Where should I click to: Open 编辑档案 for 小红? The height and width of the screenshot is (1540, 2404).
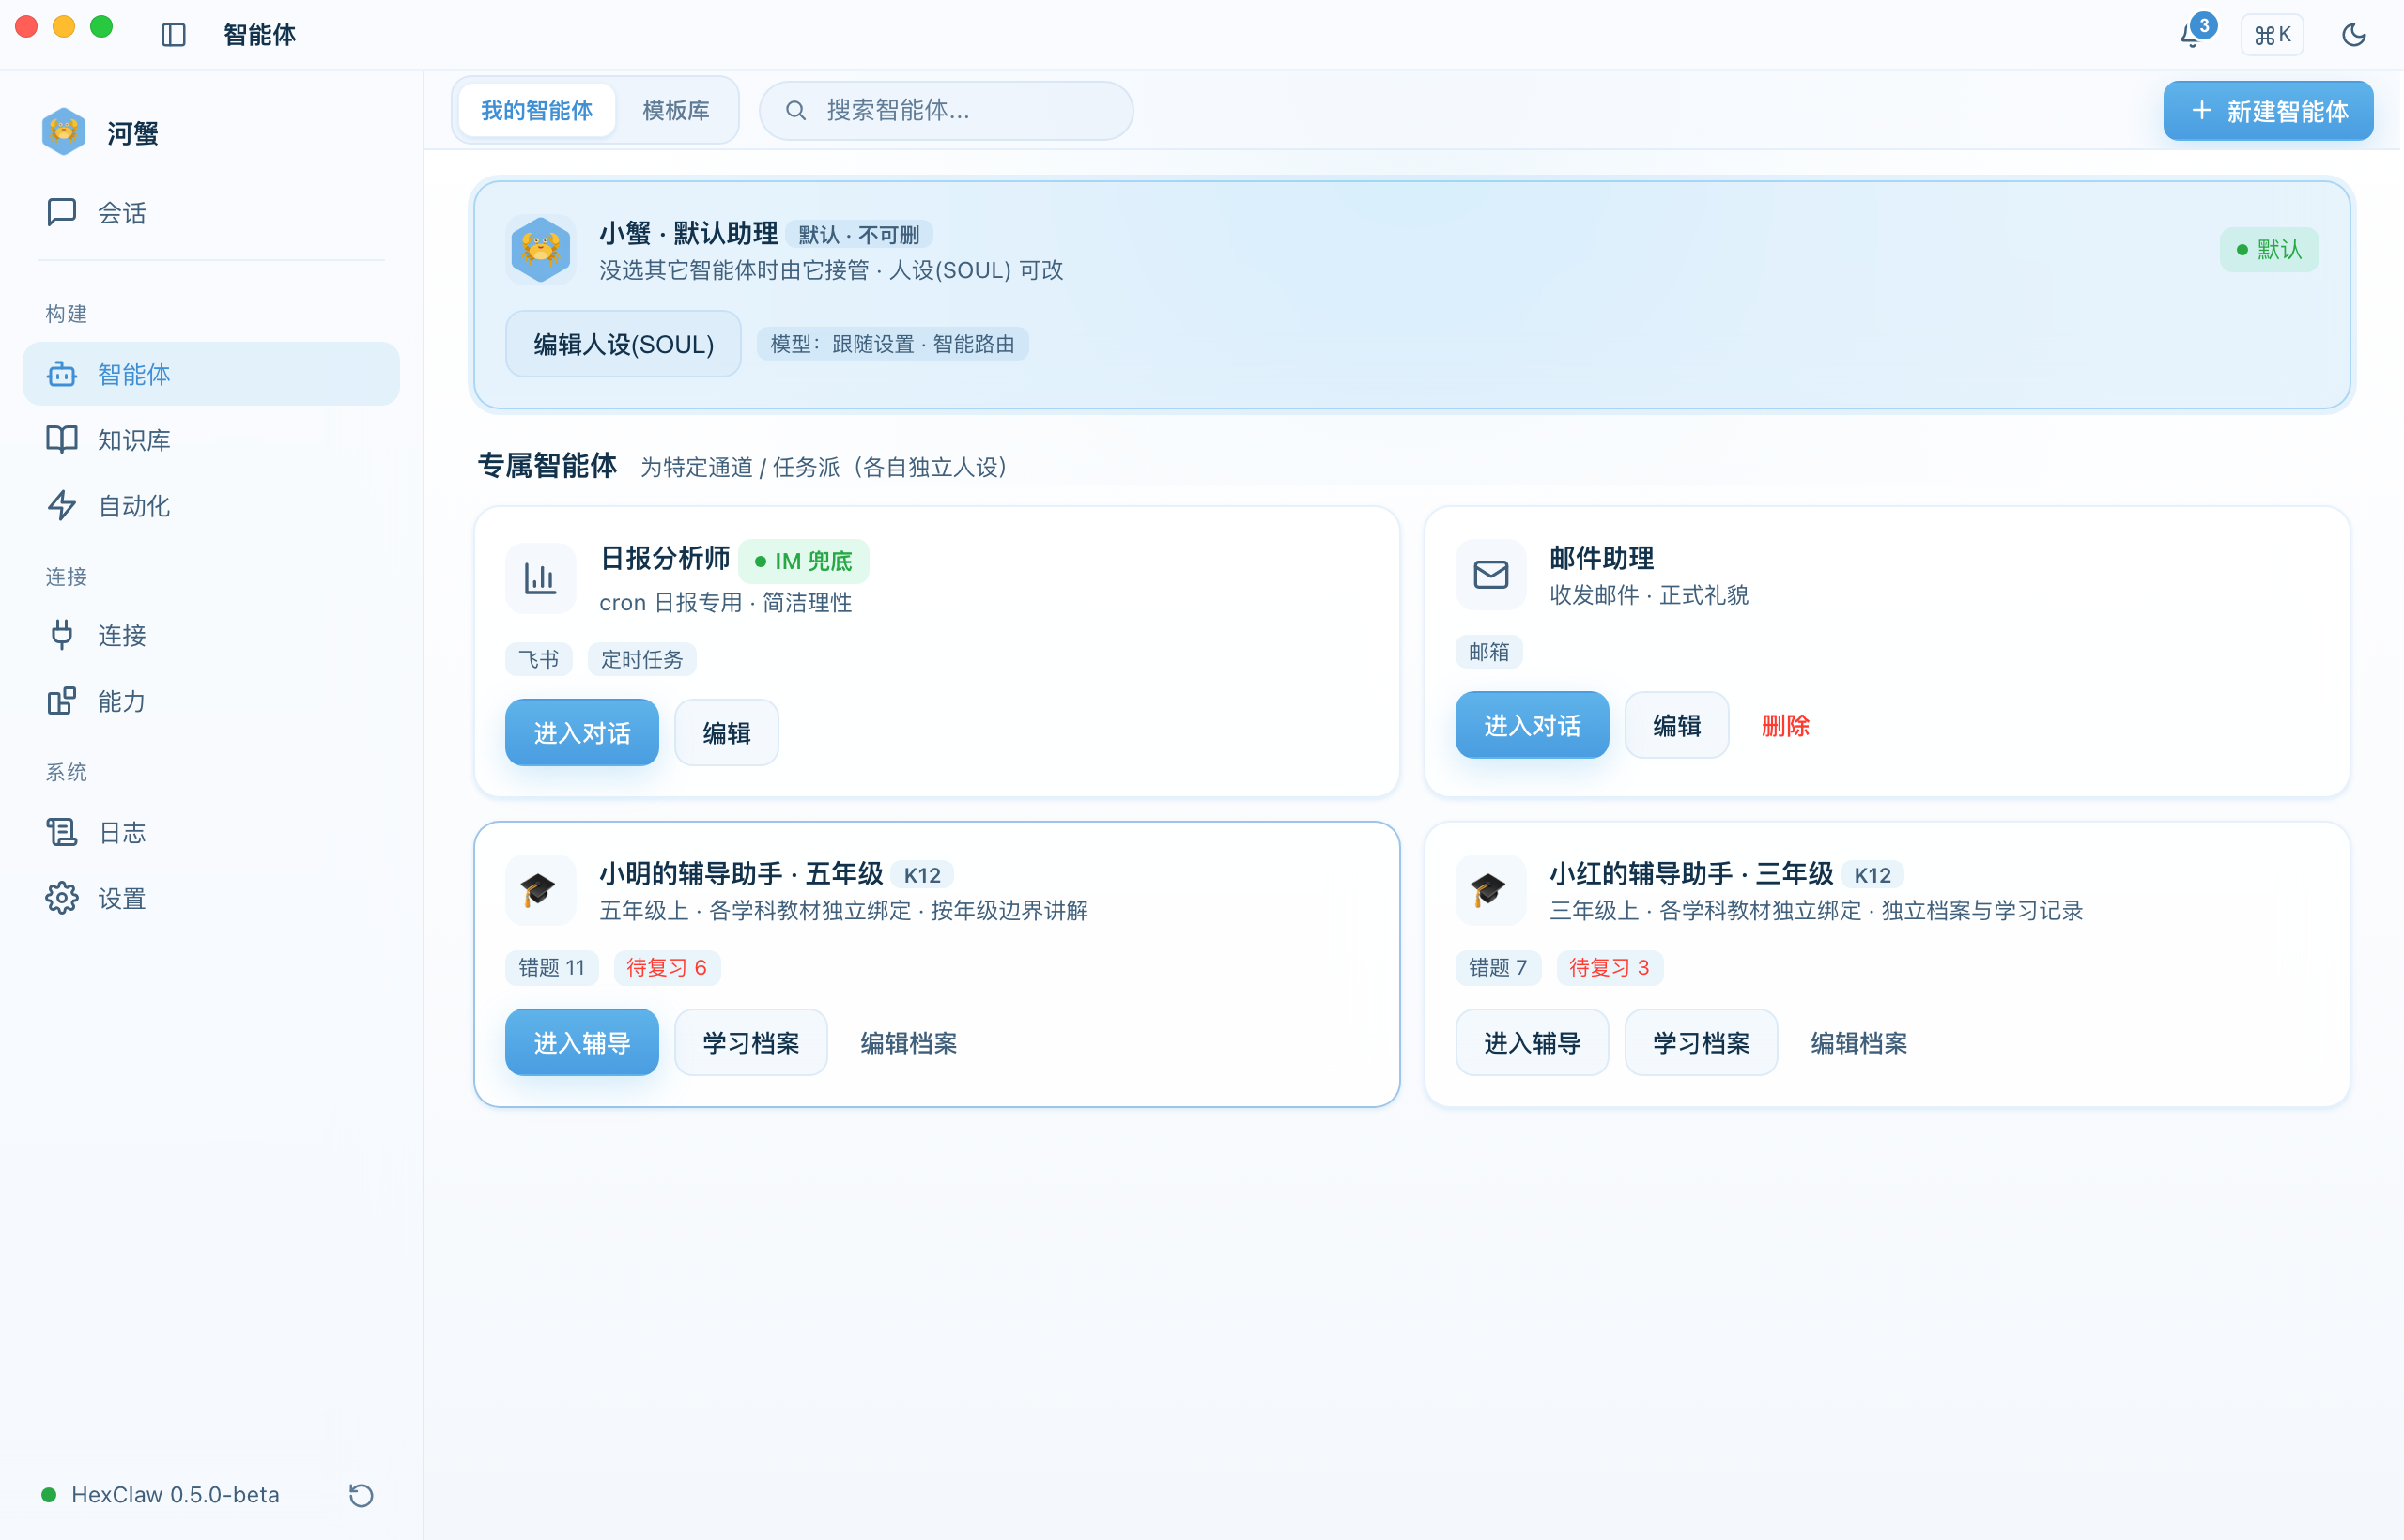click(x=1859, y=1043)
